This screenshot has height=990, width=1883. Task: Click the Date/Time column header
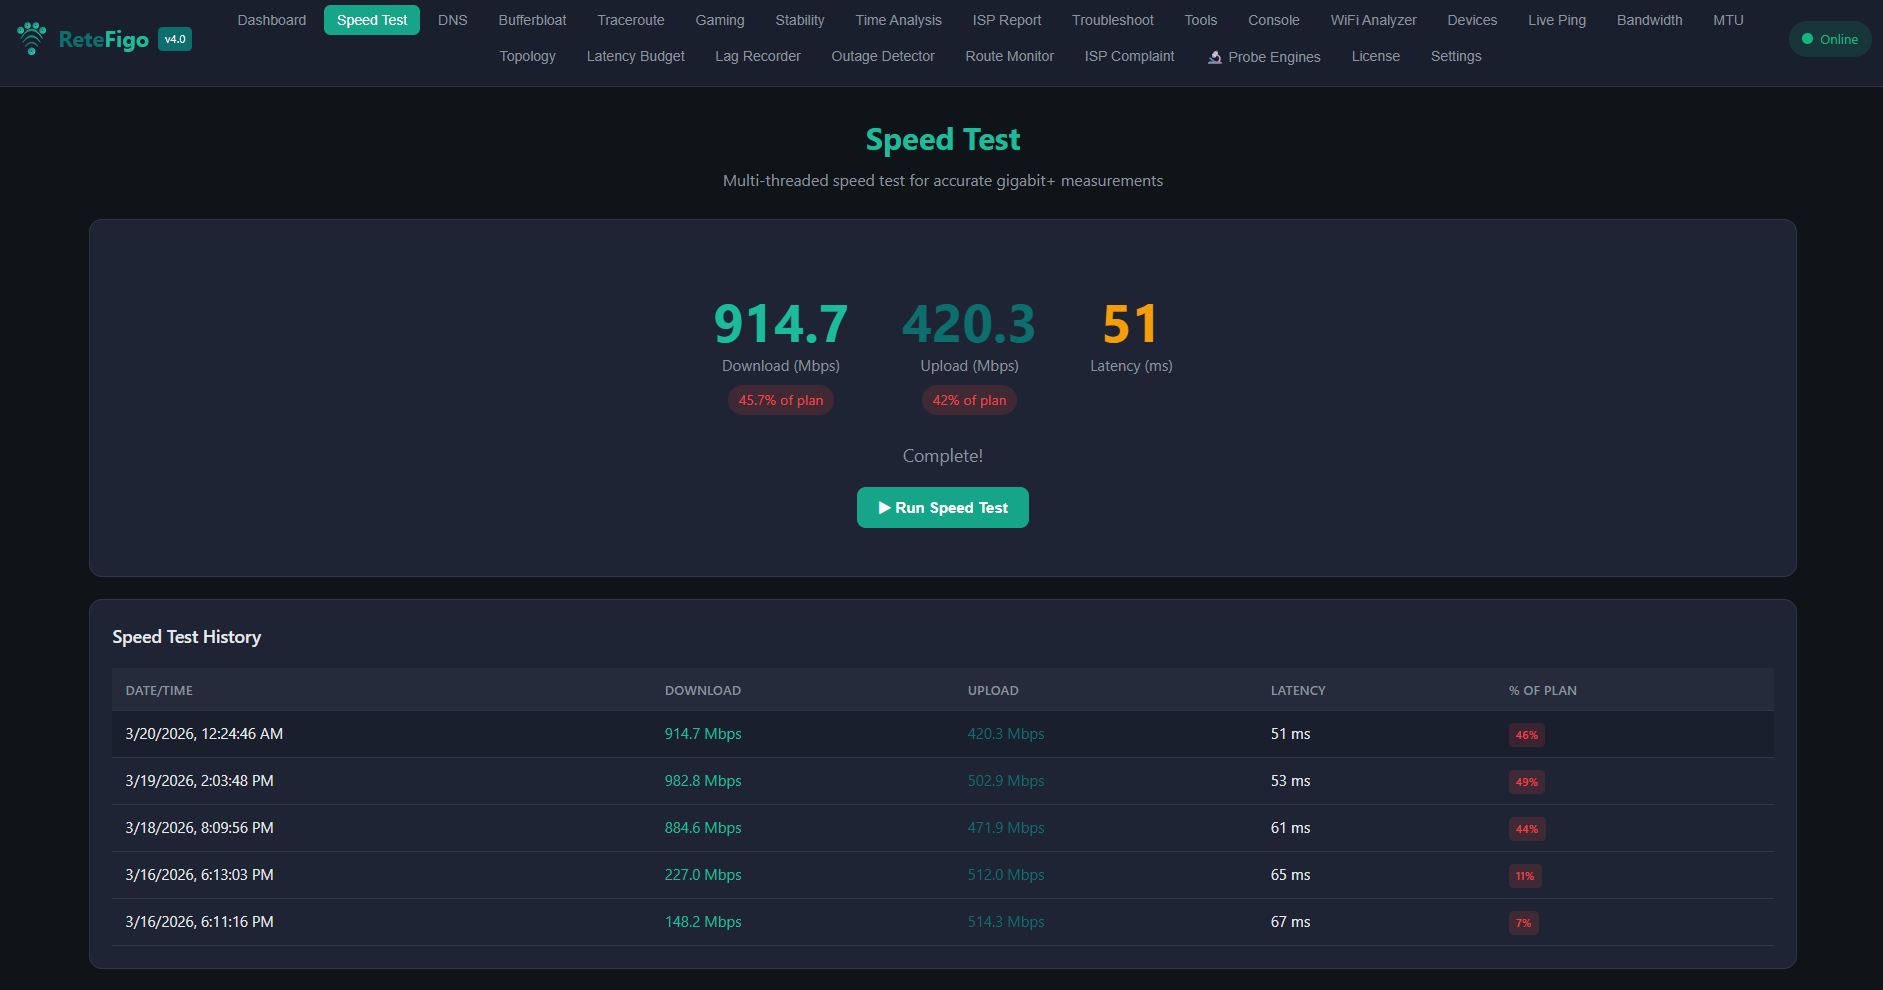(x=159, y=690)
